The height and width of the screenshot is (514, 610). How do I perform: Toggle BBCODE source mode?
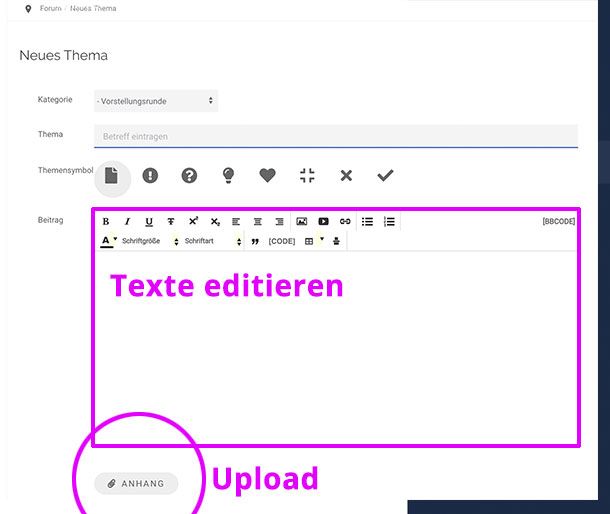(x=558, y=221)
